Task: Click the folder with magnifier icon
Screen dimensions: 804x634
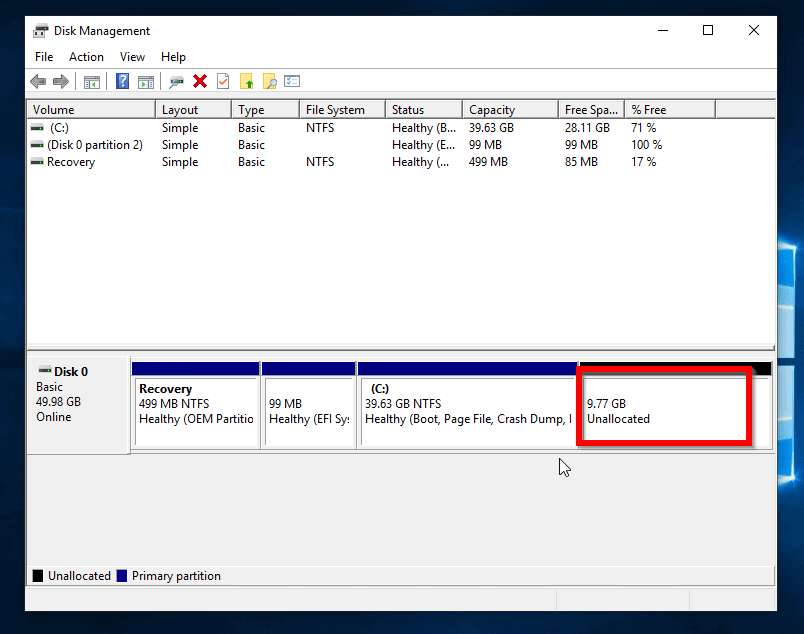Action: (269, 82)
